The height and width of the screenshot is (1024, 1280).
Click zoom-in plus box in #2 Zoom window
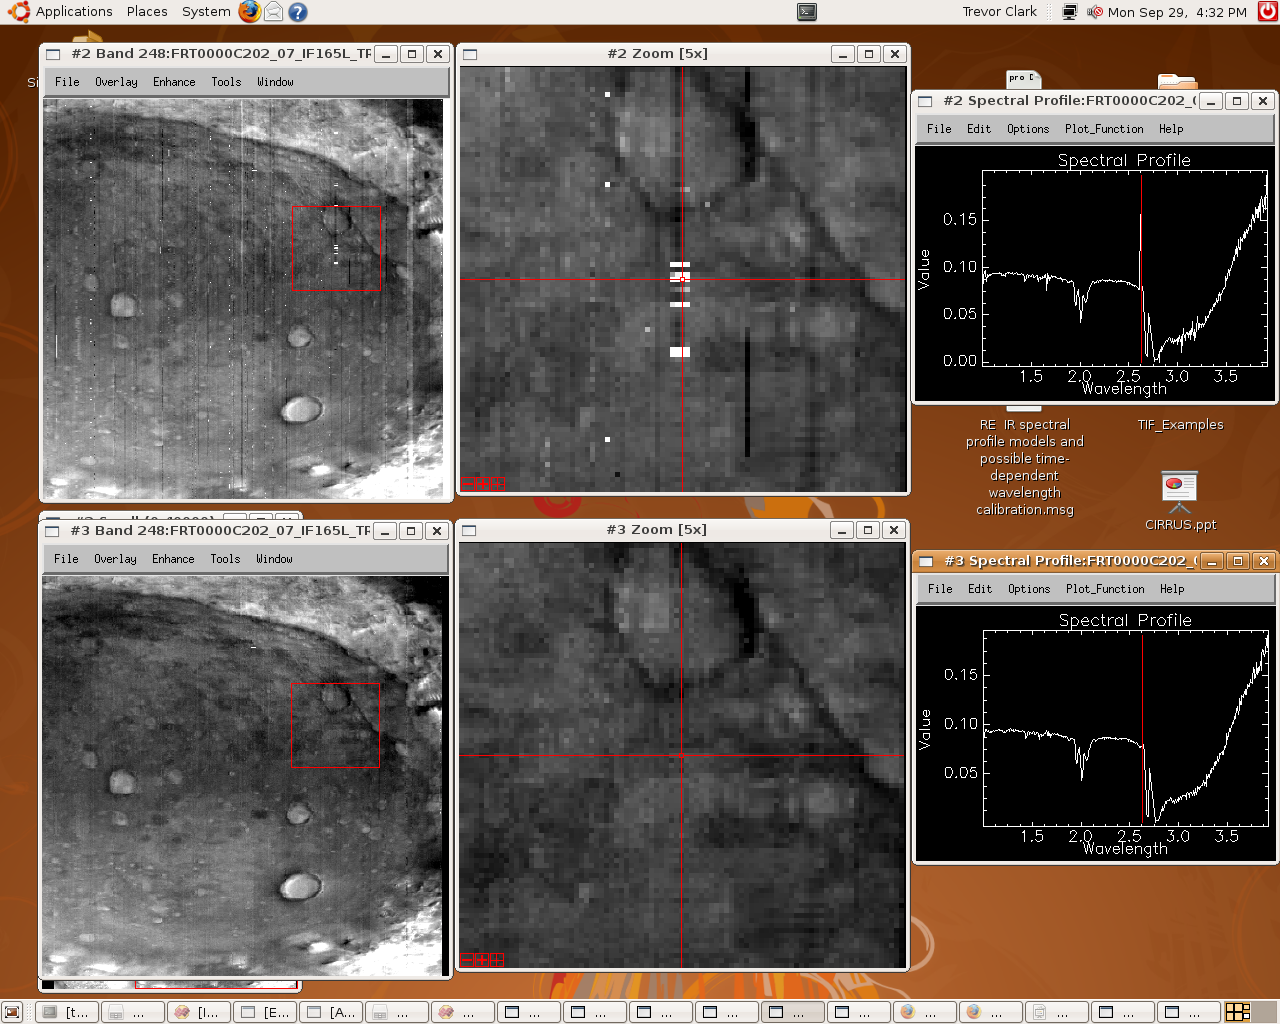[483, 484]
